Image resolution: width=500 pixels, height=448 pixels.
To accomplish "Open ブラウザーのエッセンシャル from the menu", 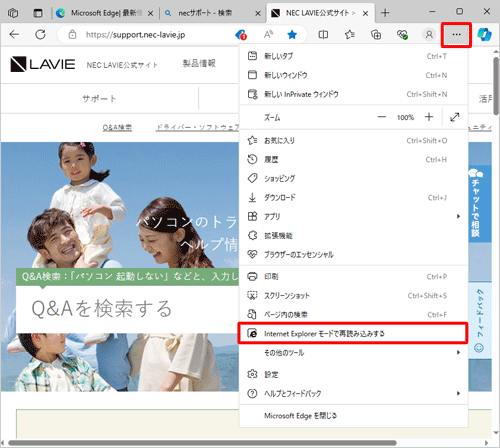I will 353,254.
